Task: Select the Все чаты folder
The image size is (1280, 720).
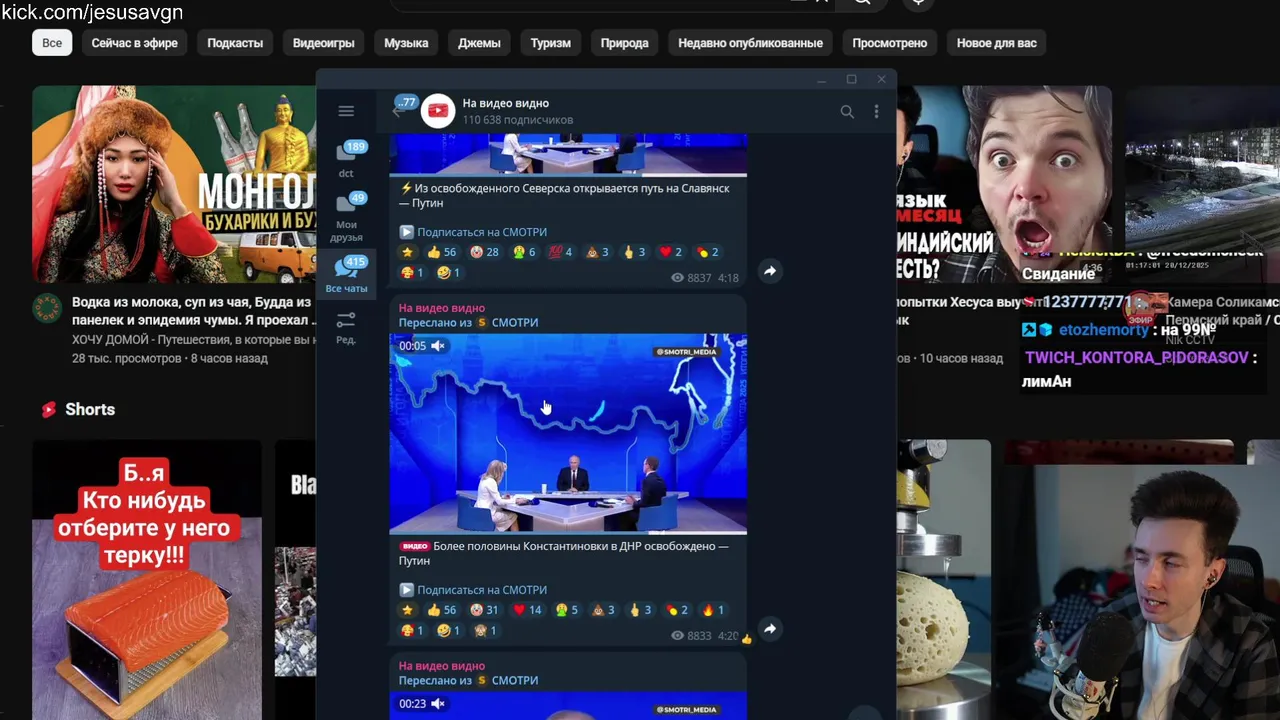Action: (346, 275)
